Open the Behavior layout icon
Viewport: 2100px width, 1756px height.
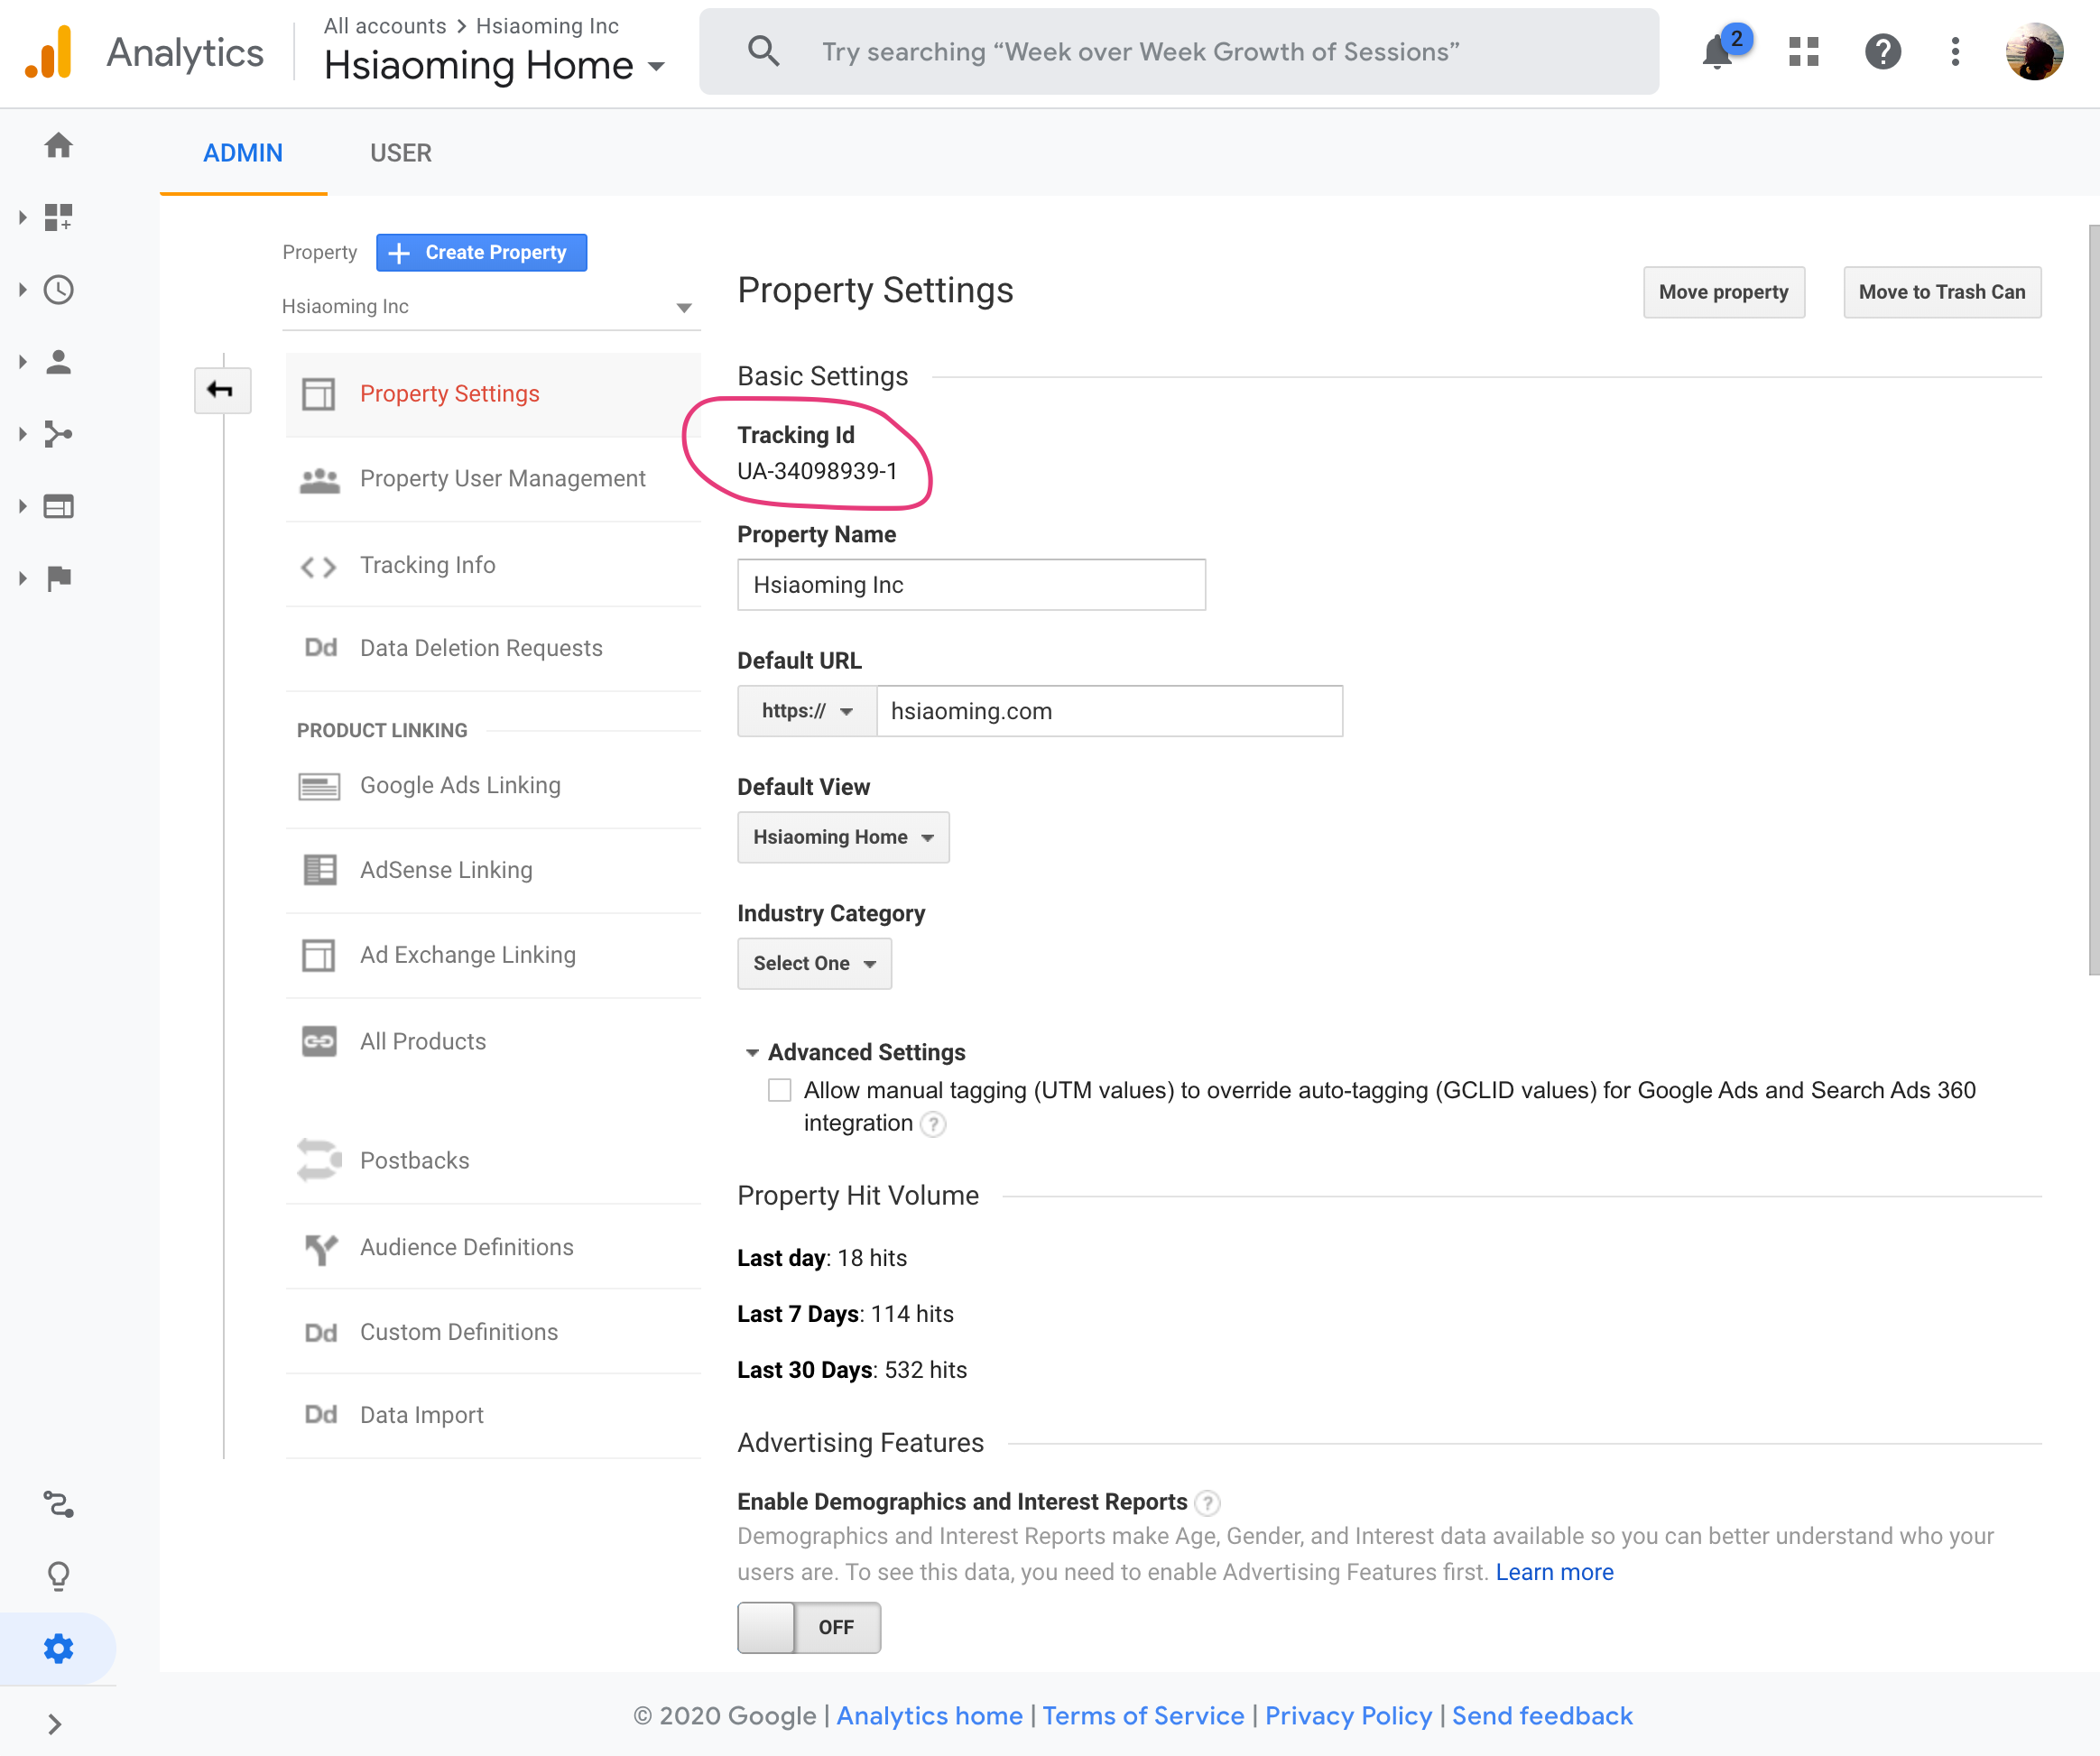[59, 506]
